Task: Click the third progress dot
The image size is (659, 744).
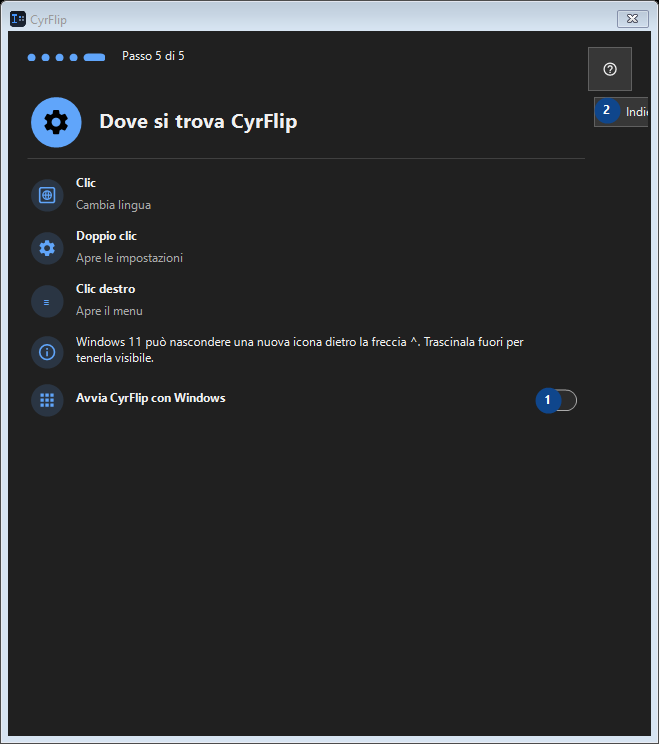Action: pos(59,57)
